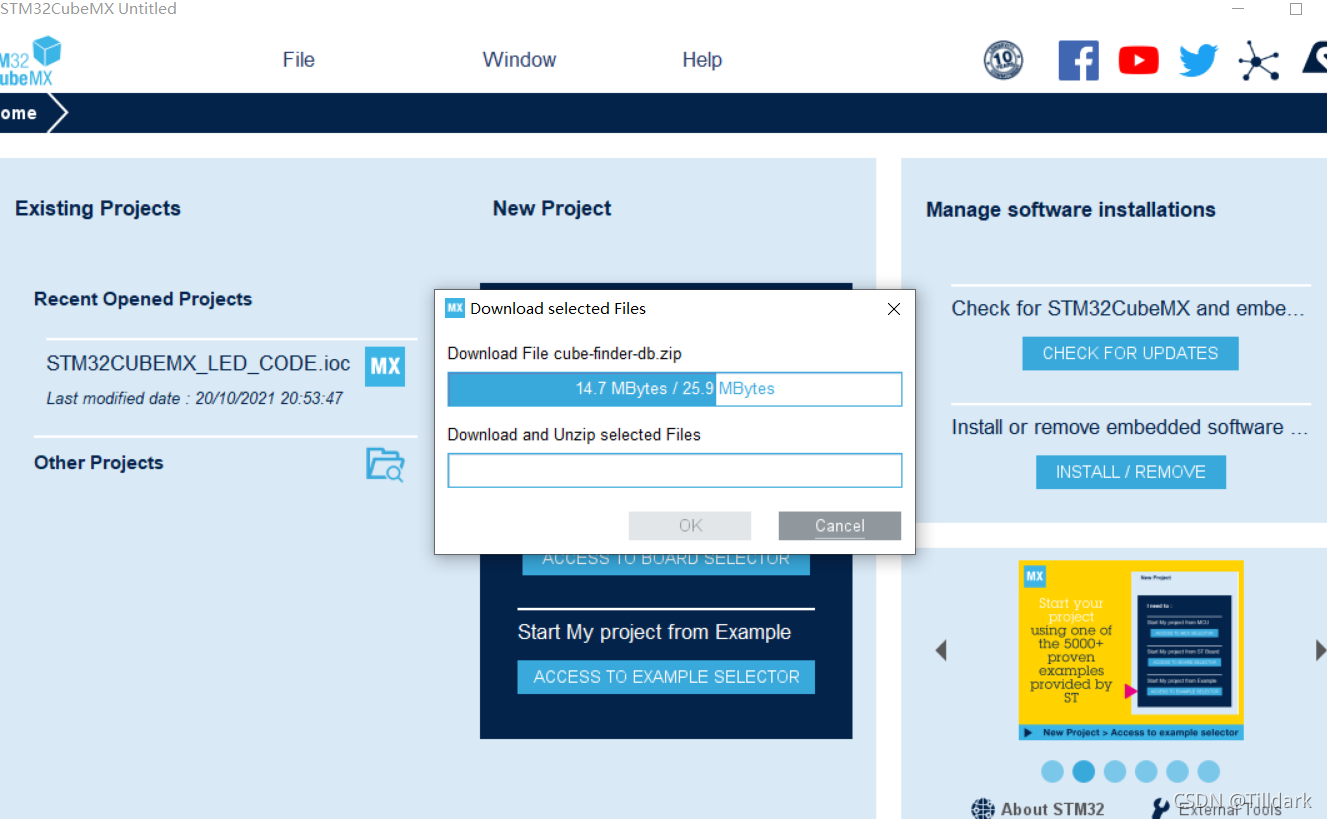The image size is (1327, 819).
Task: Click the empty Download and Unzip progress bar
Action: (x=675, y=471)
